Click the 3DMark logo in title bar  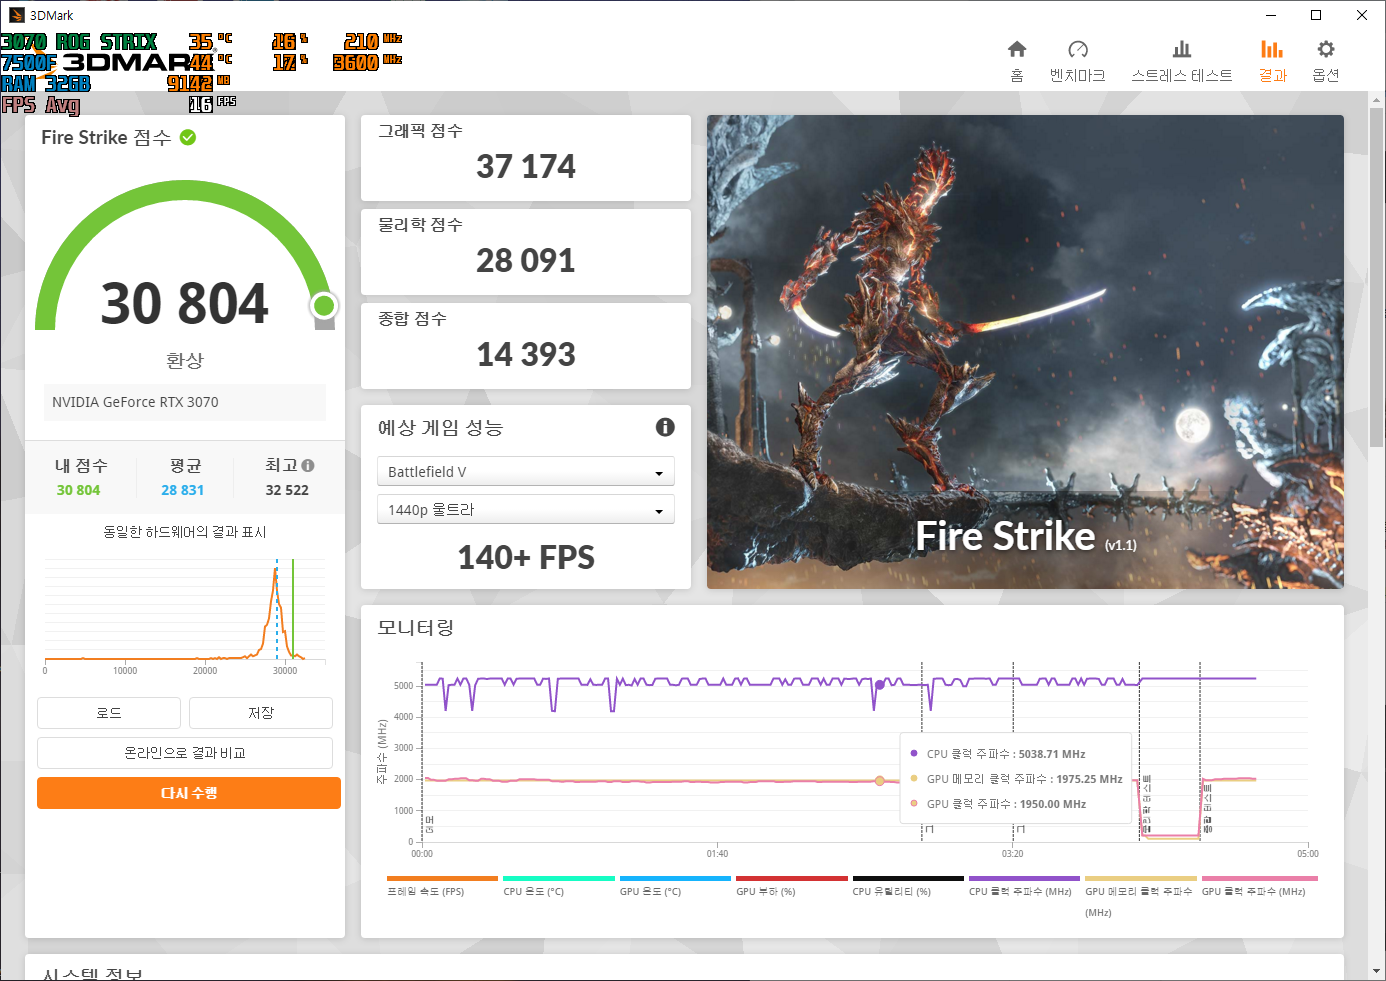point(17,15)
